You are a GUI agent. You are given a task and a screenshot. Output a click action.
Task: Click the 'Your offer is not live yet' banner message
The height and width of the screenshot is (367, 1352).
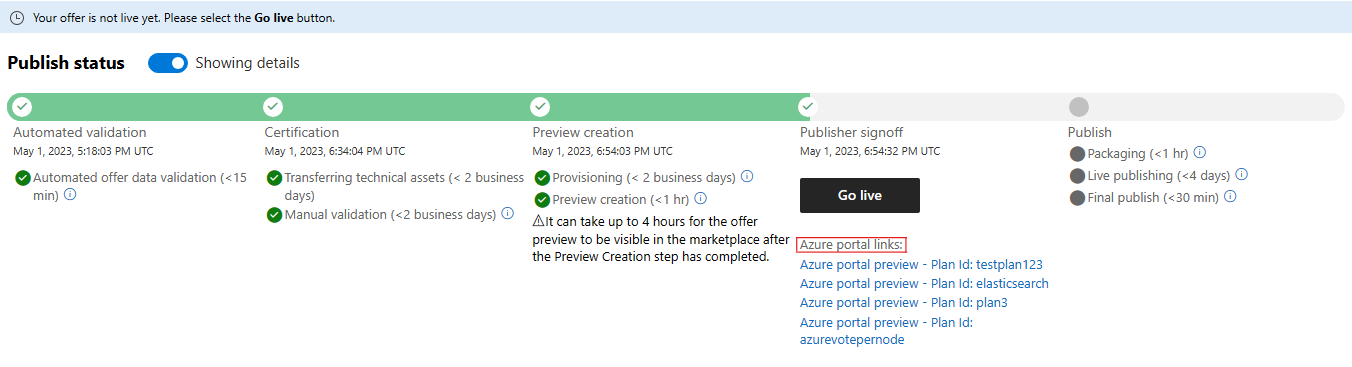pos(184,18)
